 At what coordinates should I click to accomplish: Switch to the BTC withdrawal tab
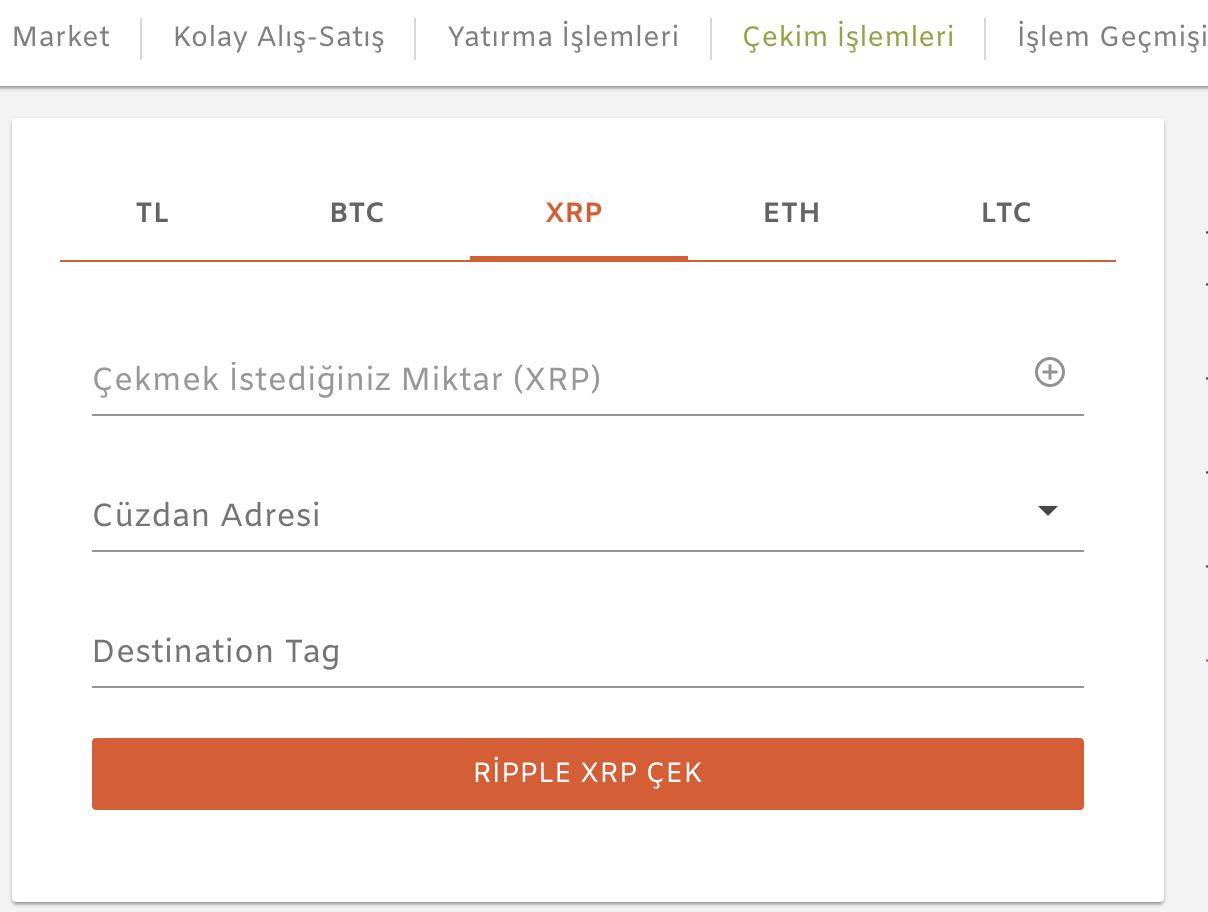click(357, 213)
